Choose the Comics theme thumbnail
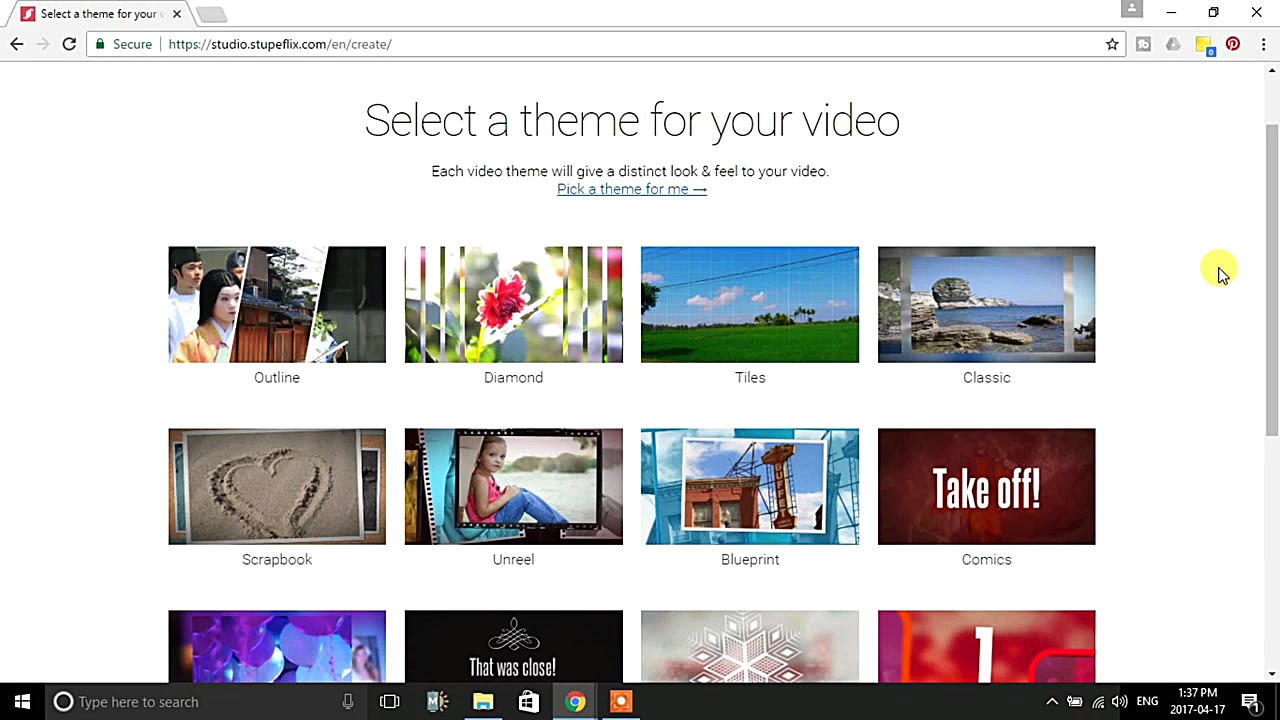This screenshot has width=1280, height=720. point(986,487)
